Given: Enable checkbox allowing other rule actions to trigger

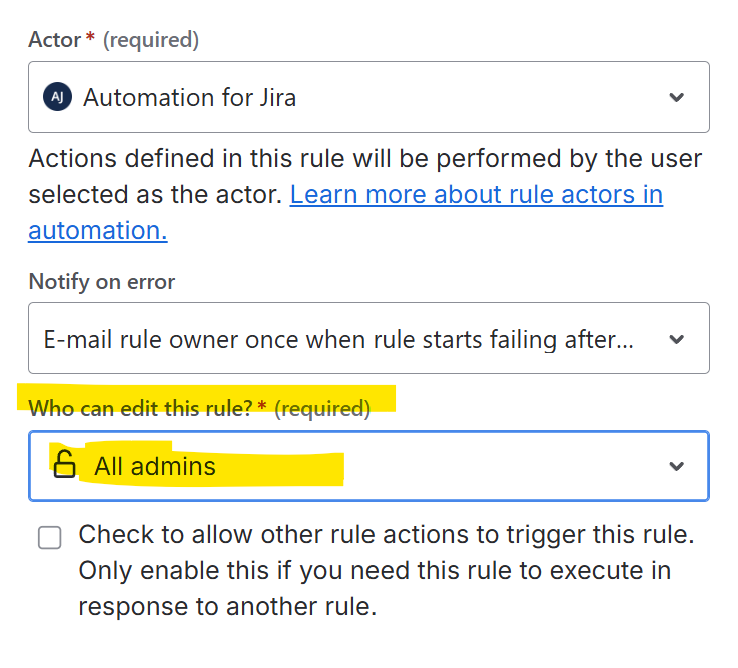Looking at the screenshot, I should (x=49, y=538).
